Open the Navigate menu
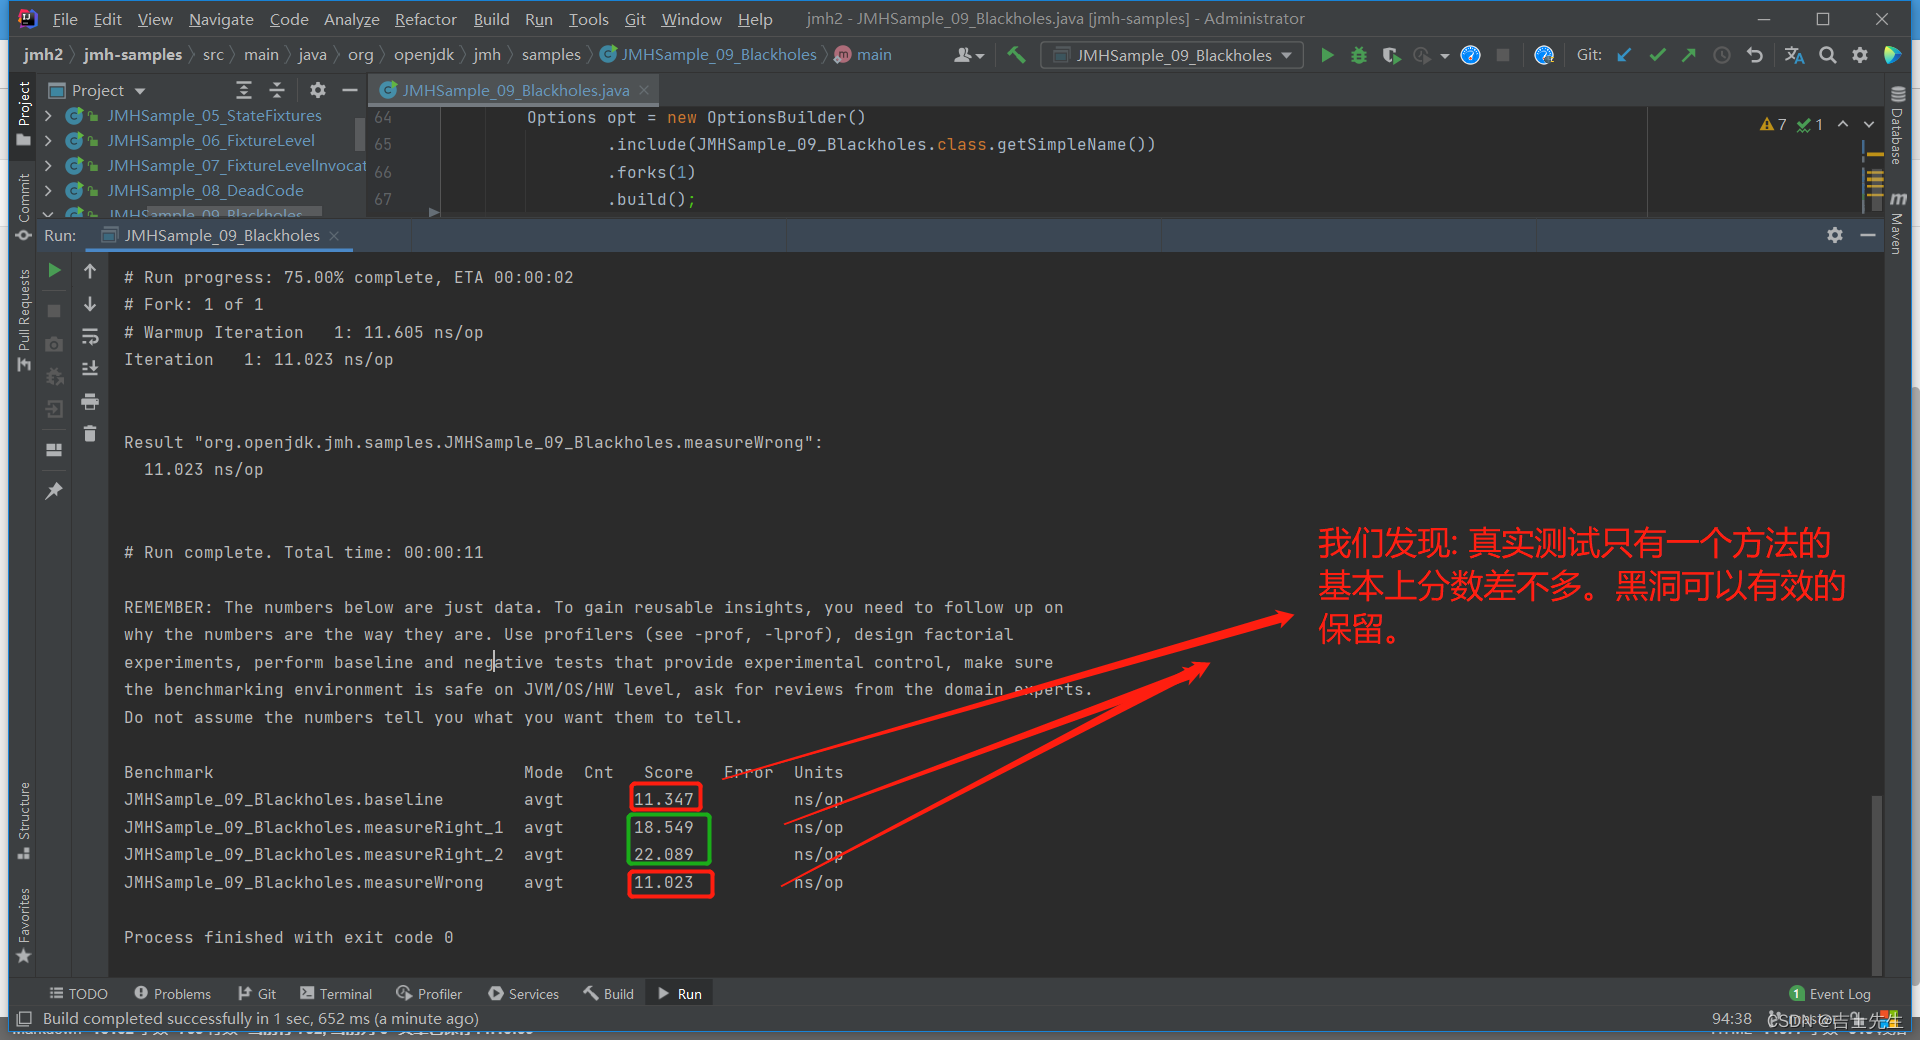This screenshot has width=1920, height=1040. click(221, 19)
